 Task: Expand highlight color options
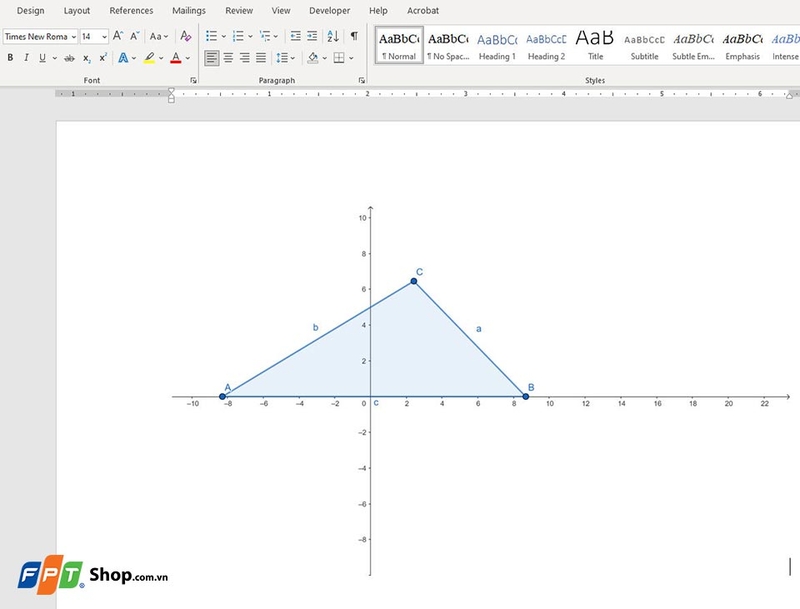coord(161,58)
